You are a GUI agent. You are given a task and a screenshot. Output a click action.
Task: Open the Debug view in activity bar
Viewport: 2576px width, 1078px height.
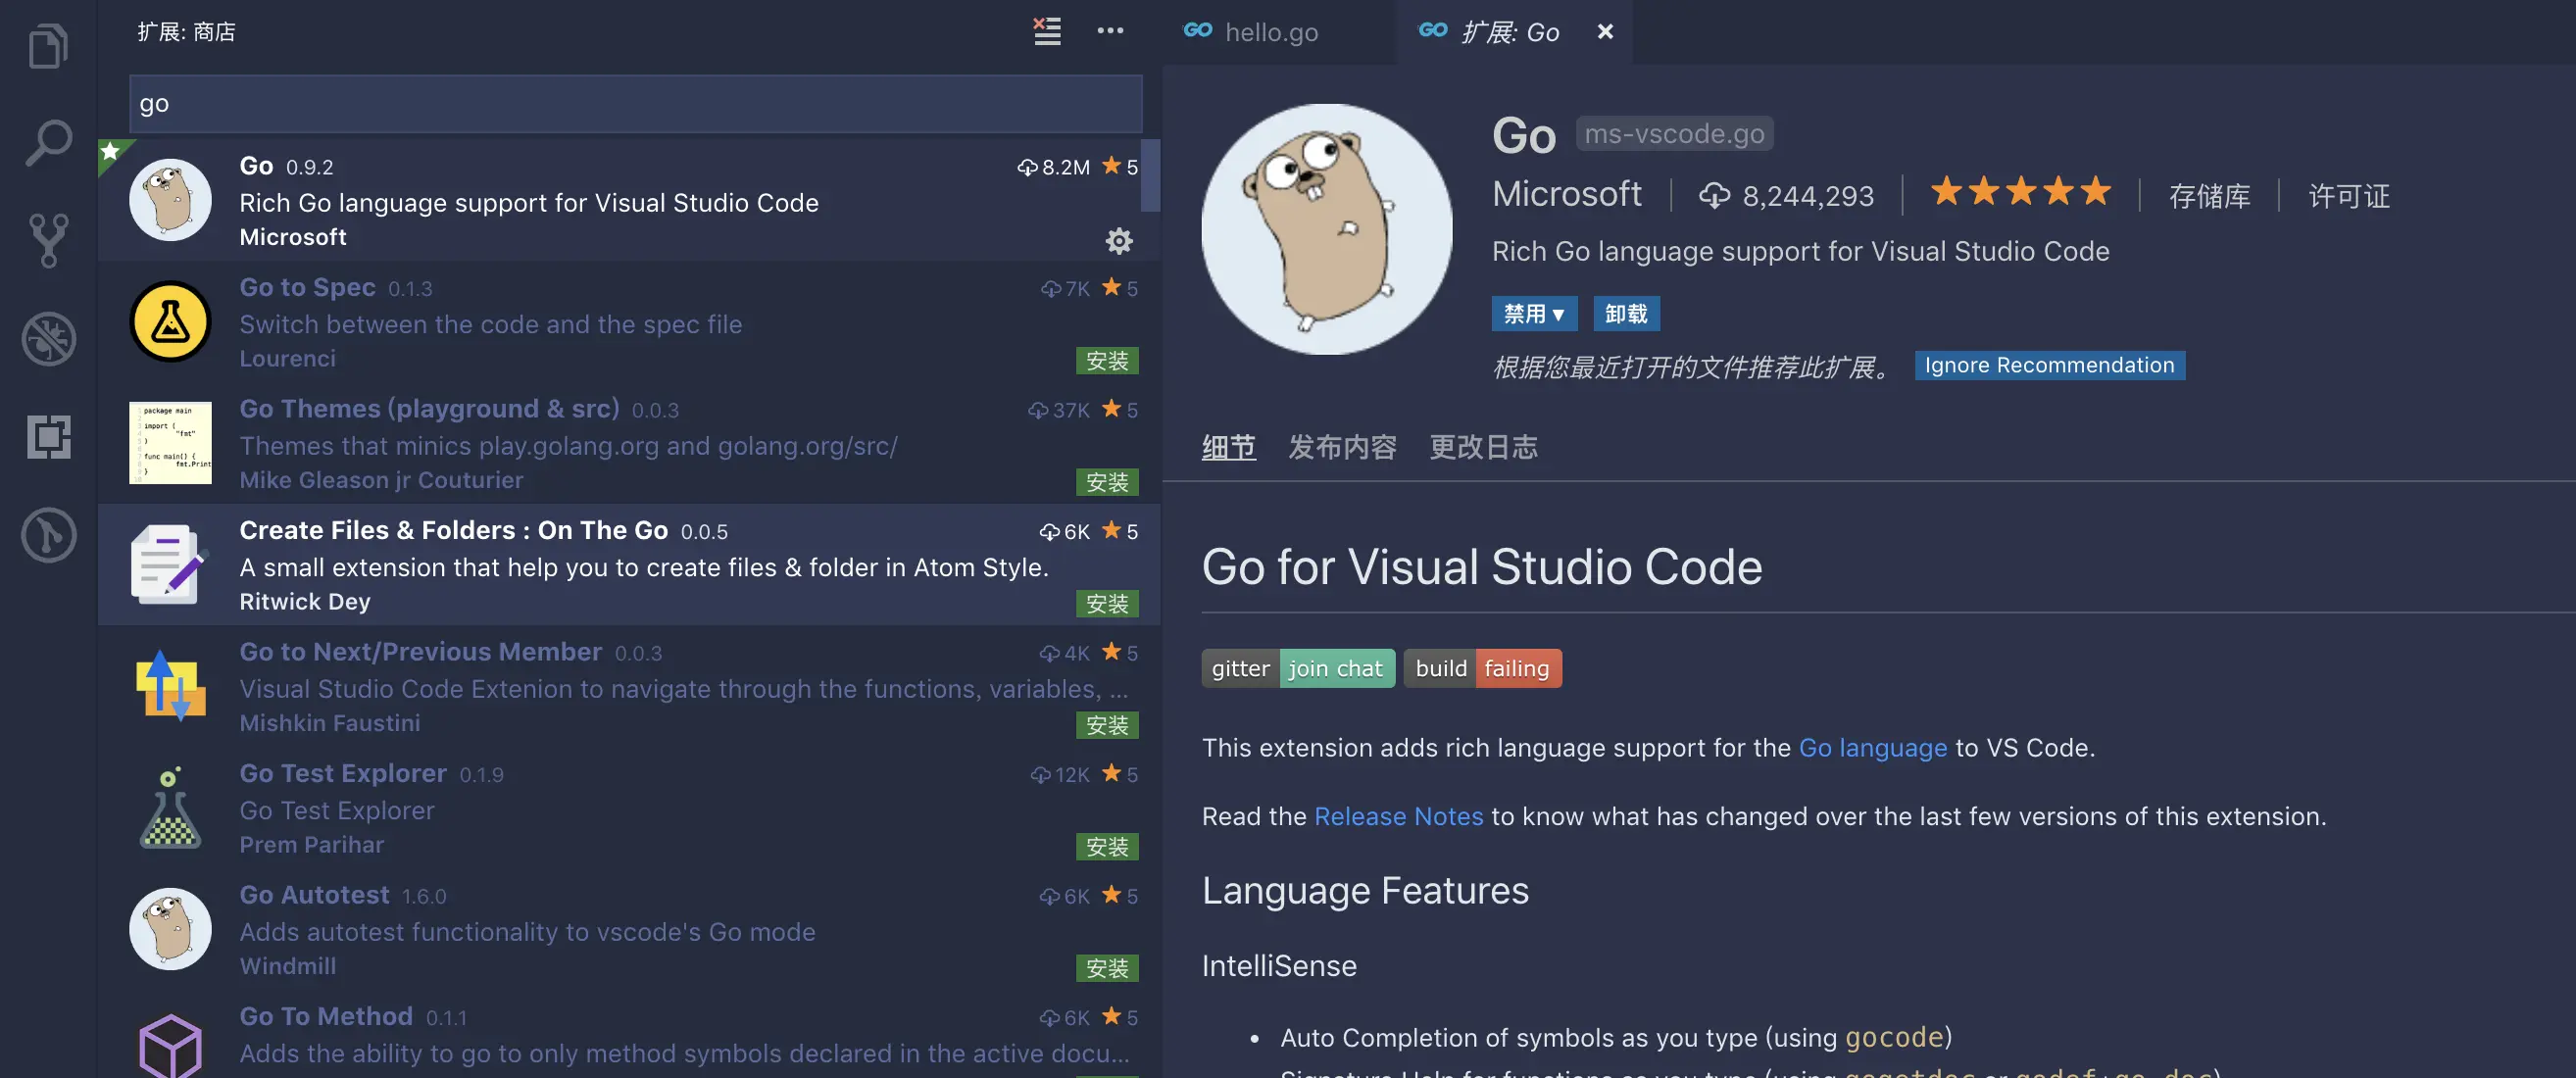(x=48, y=338)
